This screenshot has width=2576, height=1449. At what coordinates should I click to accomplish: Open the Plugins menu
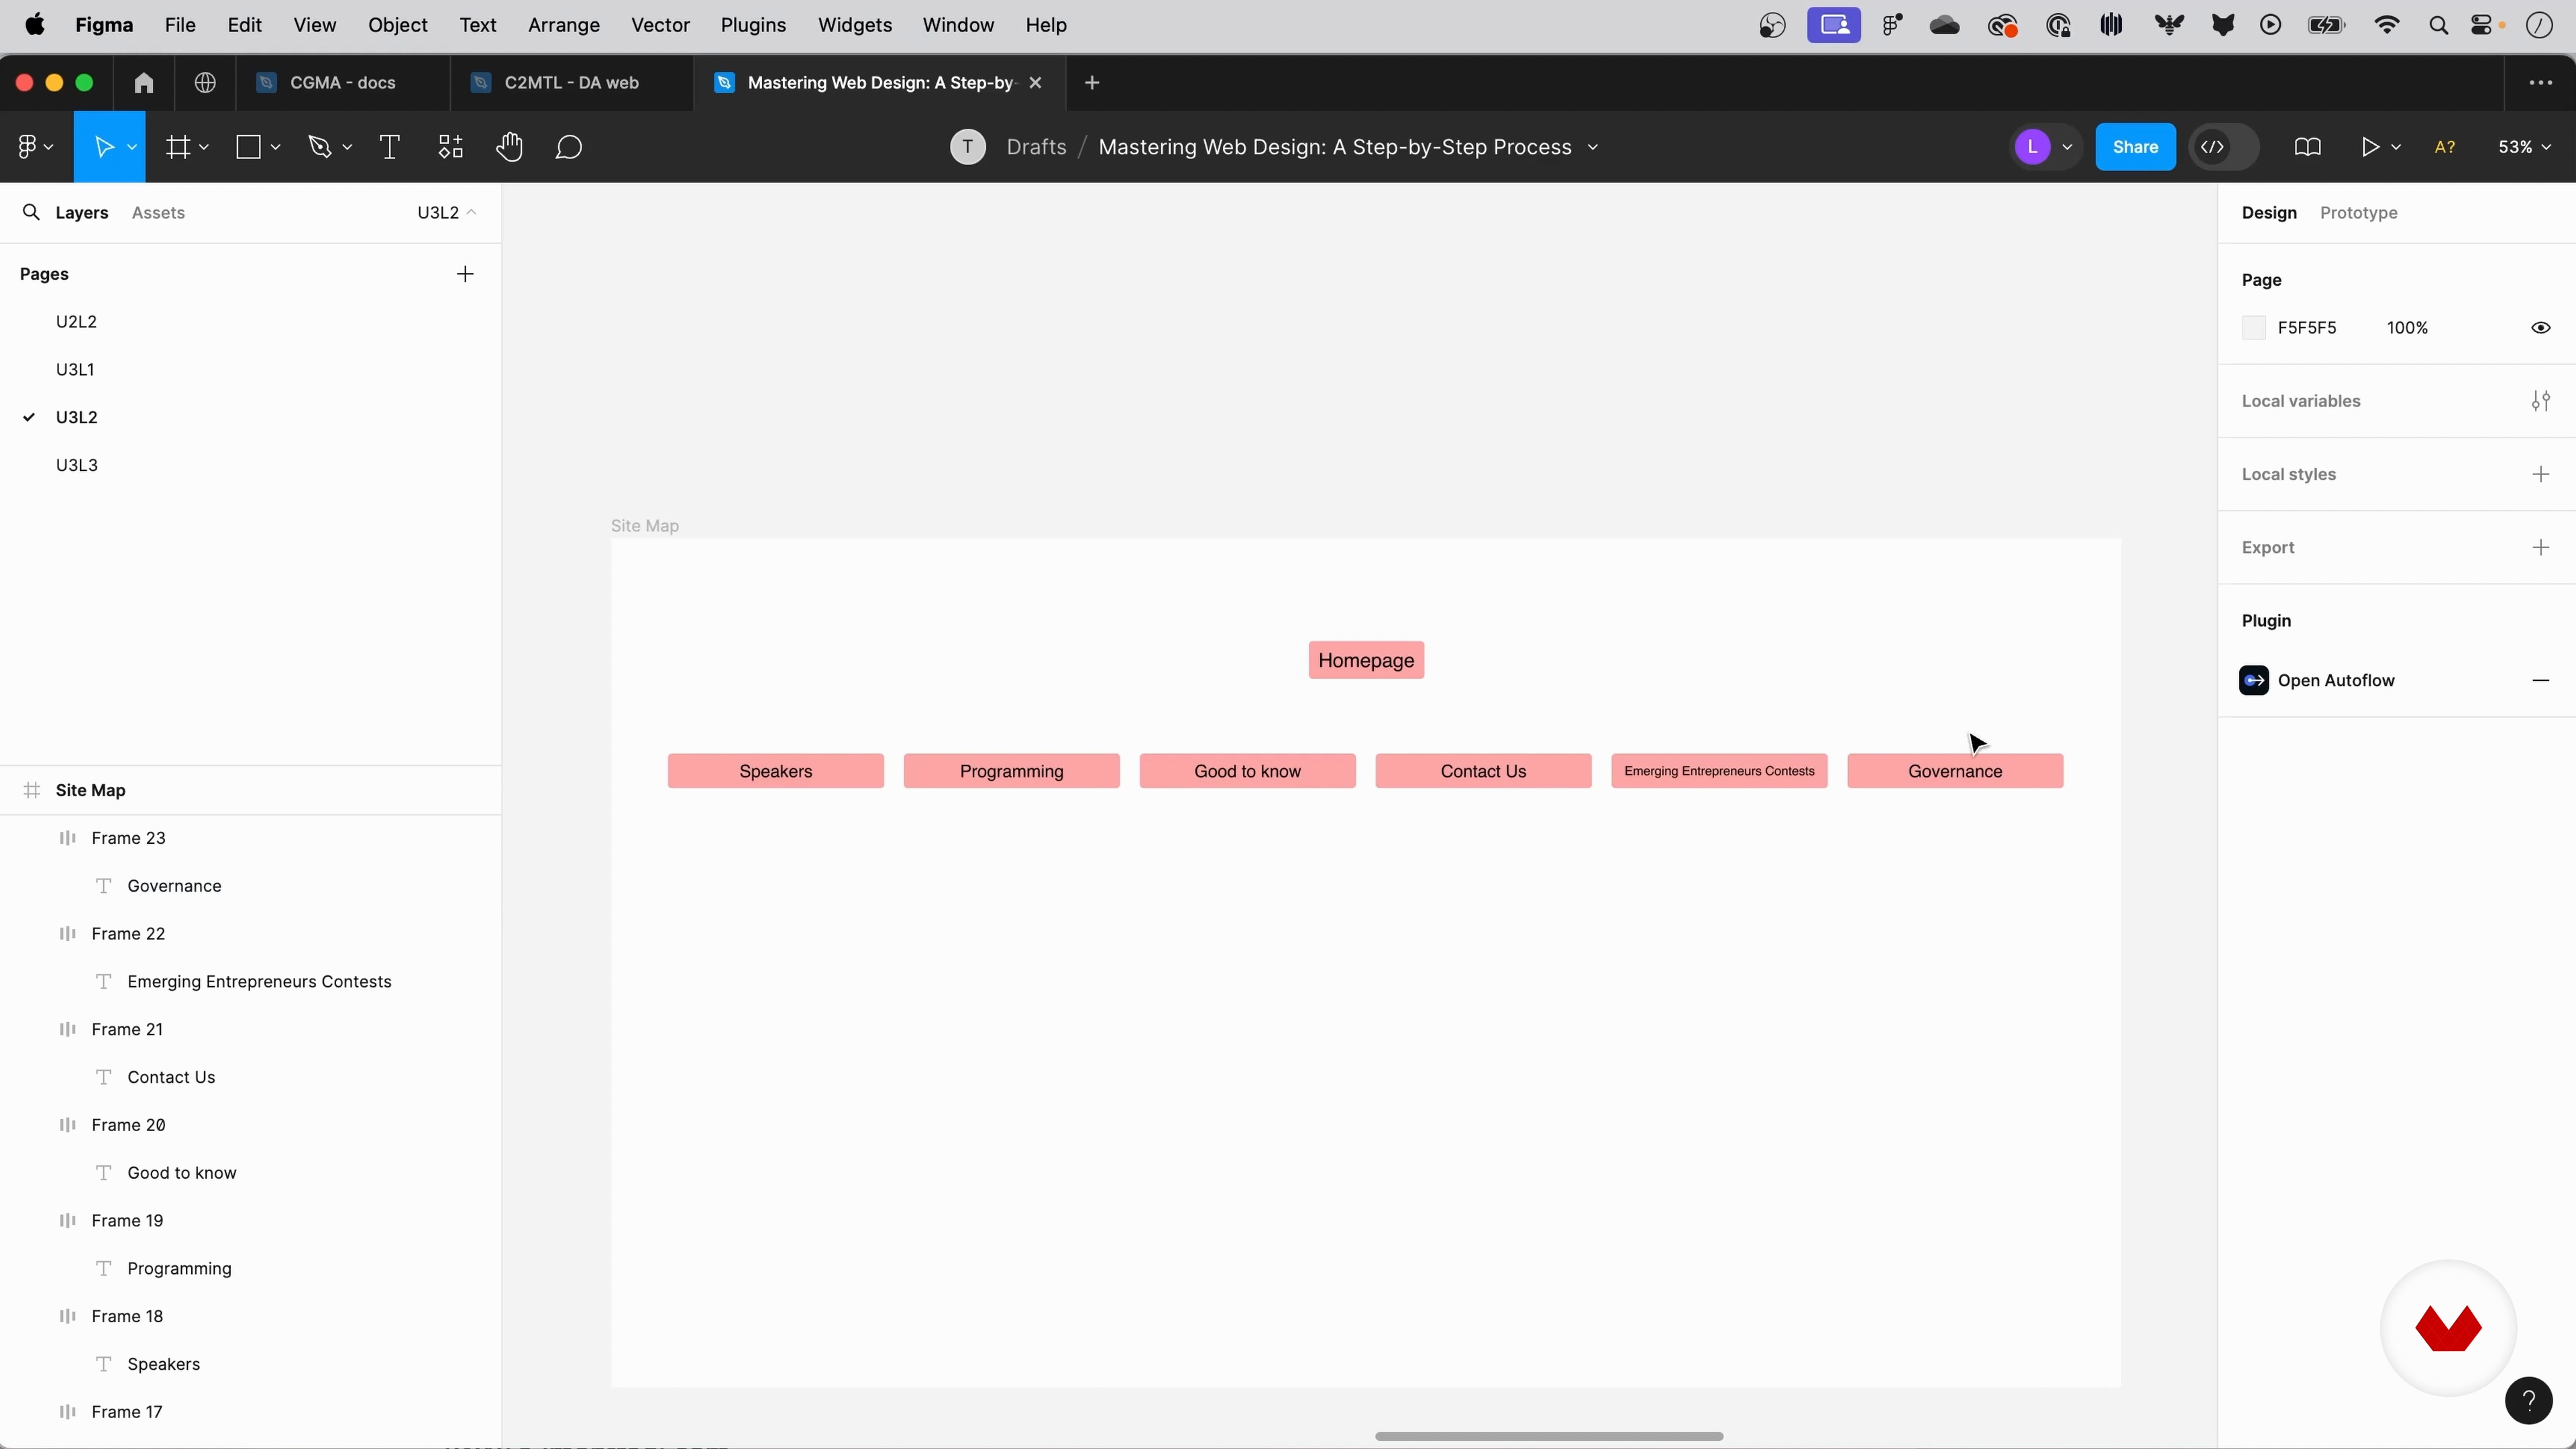(753, 25)
